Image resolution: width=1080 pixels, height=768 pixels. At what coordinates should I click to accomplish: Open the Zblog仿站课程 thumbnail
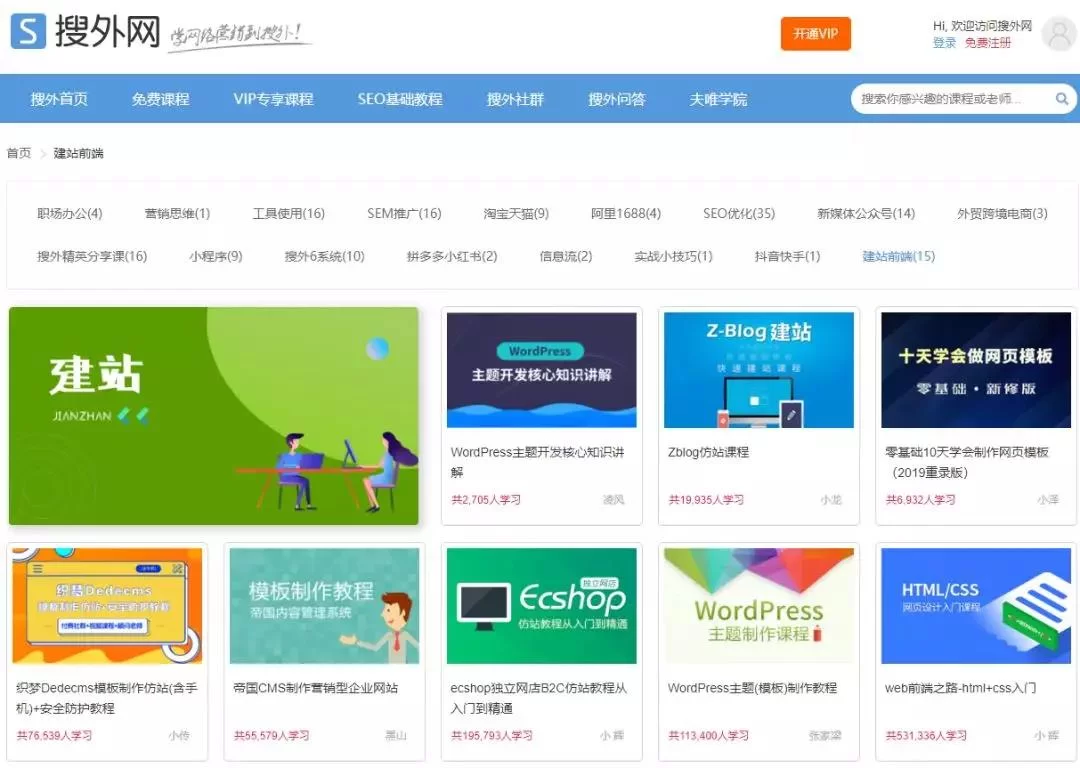[x=757, y=372]
